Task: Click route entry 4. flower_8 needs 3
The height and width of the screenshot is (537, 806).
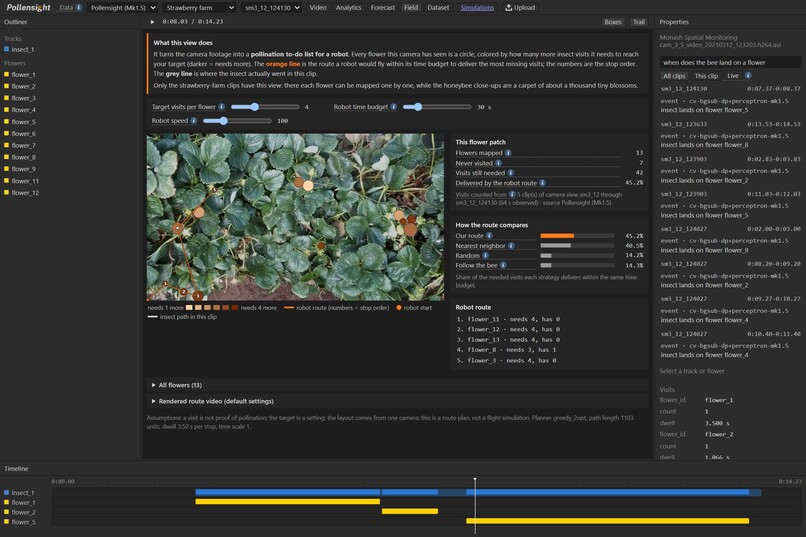Action: 506,350
